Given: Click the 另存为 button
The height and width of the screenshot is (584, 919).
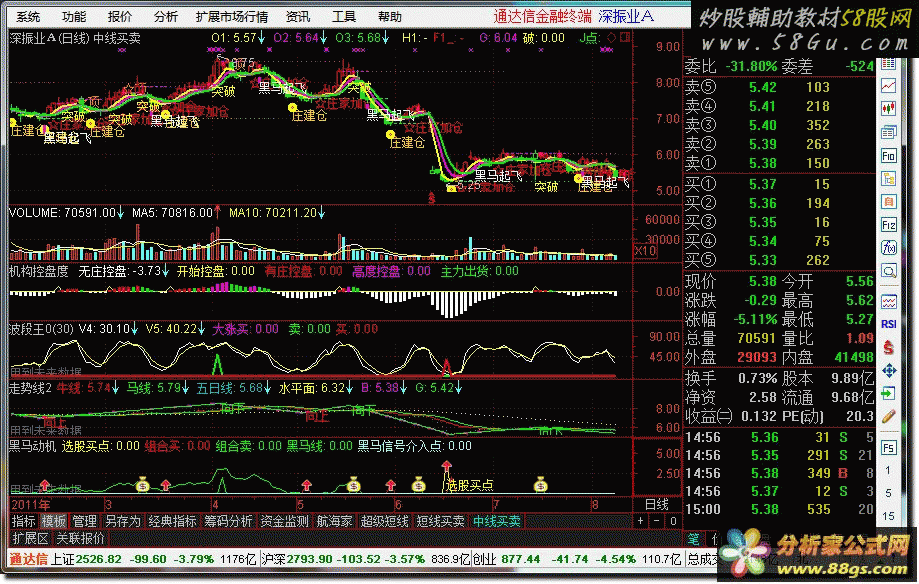Looking at the screenshot, I should click(123, 521).
